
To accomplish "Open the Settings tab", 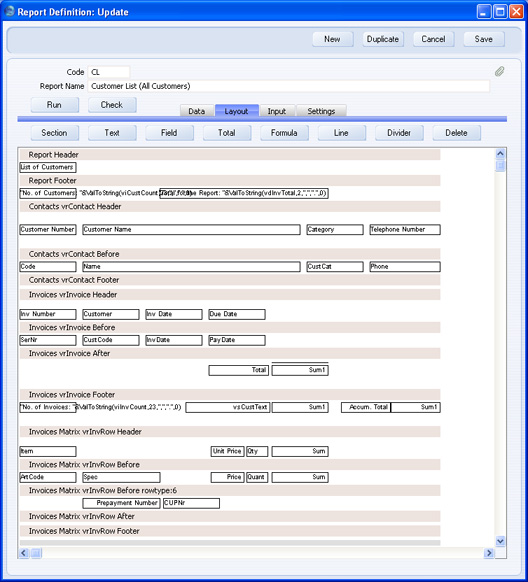I will click(x=321, y=111).
